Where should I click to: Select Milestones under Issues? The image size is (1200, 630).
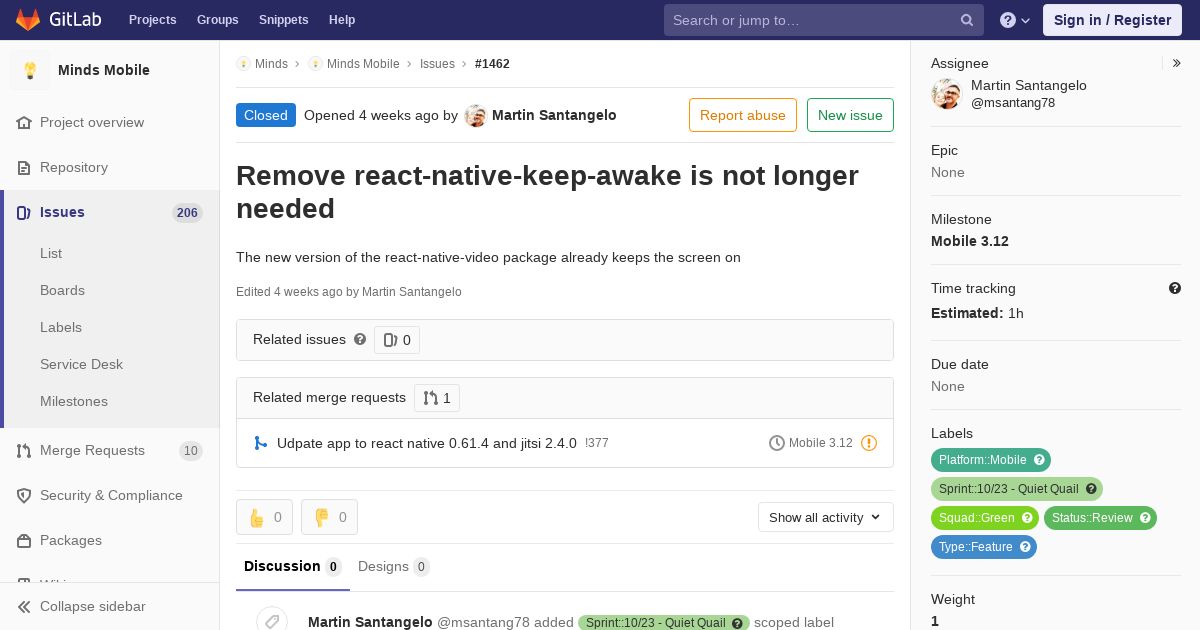coord(74,401)
